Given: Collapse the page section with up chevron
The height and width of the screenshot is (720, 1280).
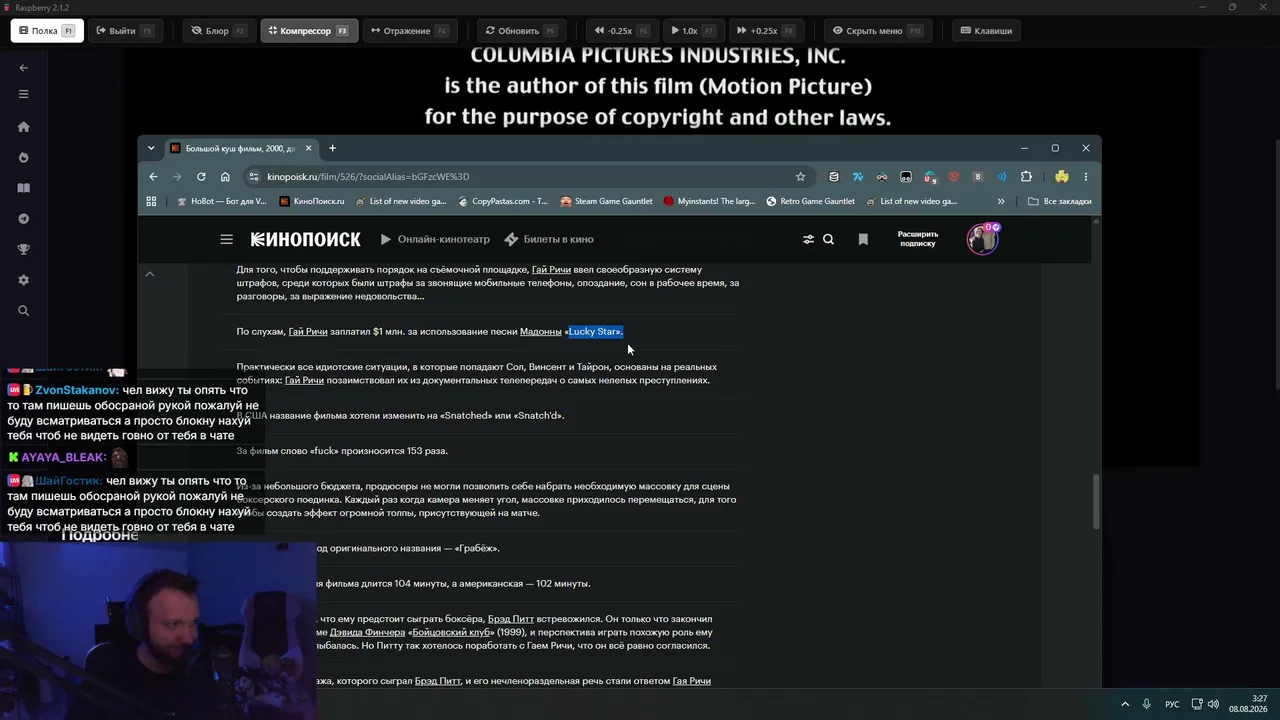Looking at the screenshot, I should click(150, 274).
